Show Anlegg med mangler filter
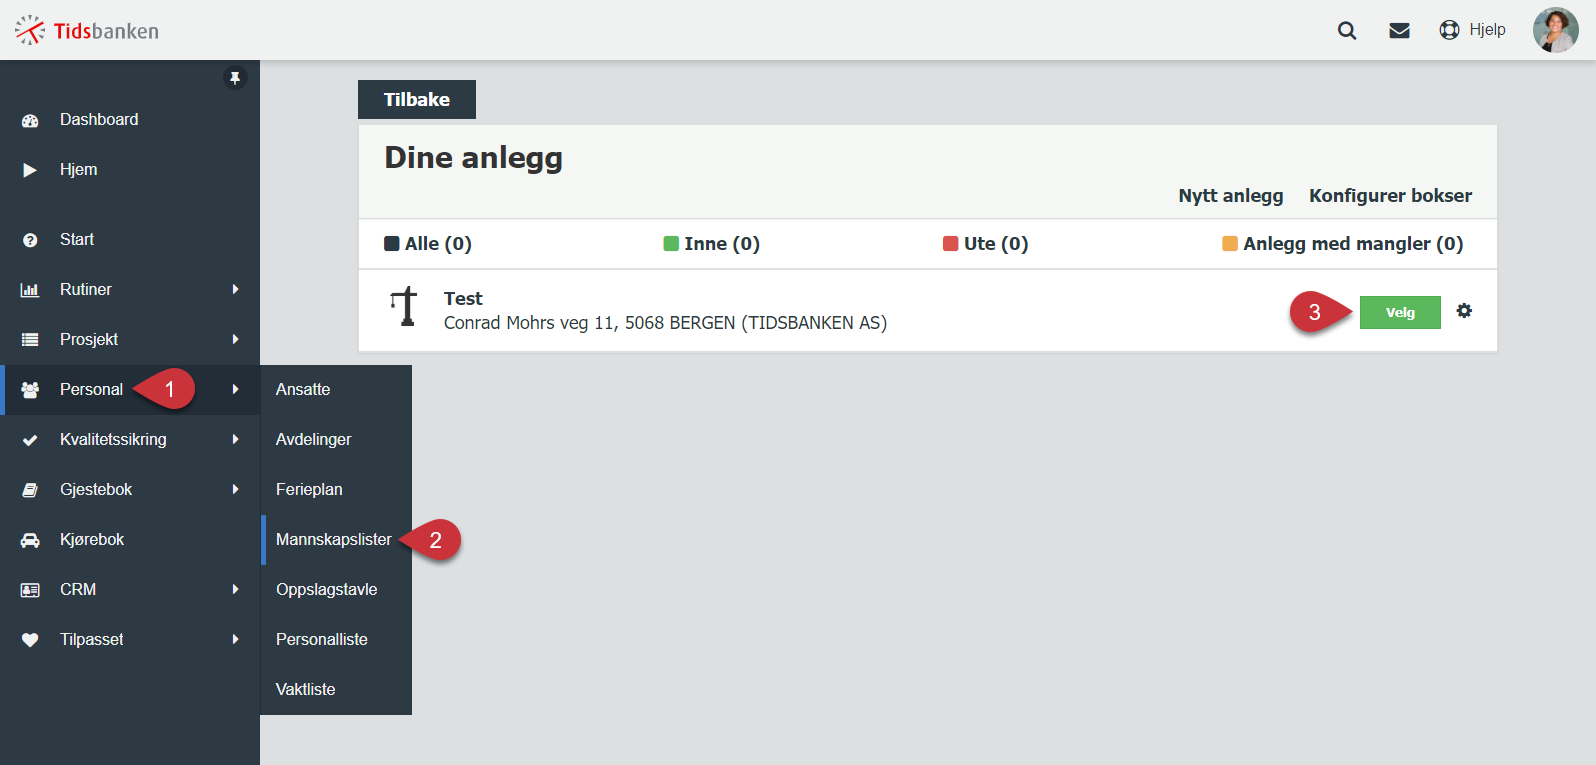The height and width of the screenshot is (765, 1596). (x=1343, y=244)
